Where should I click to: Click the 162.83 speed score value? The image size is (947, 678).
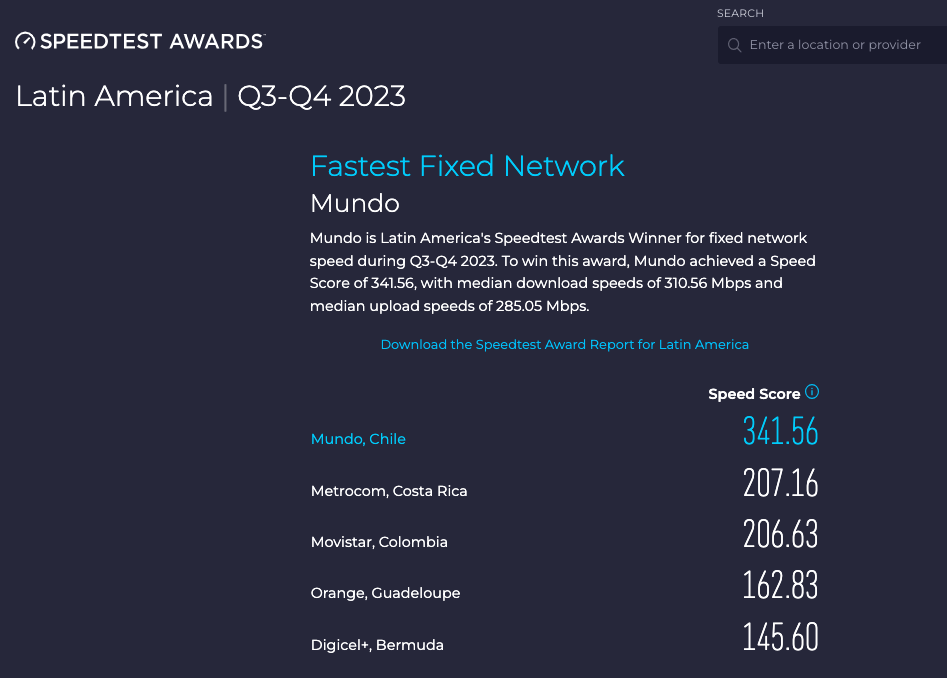click(x=781, y=585)
